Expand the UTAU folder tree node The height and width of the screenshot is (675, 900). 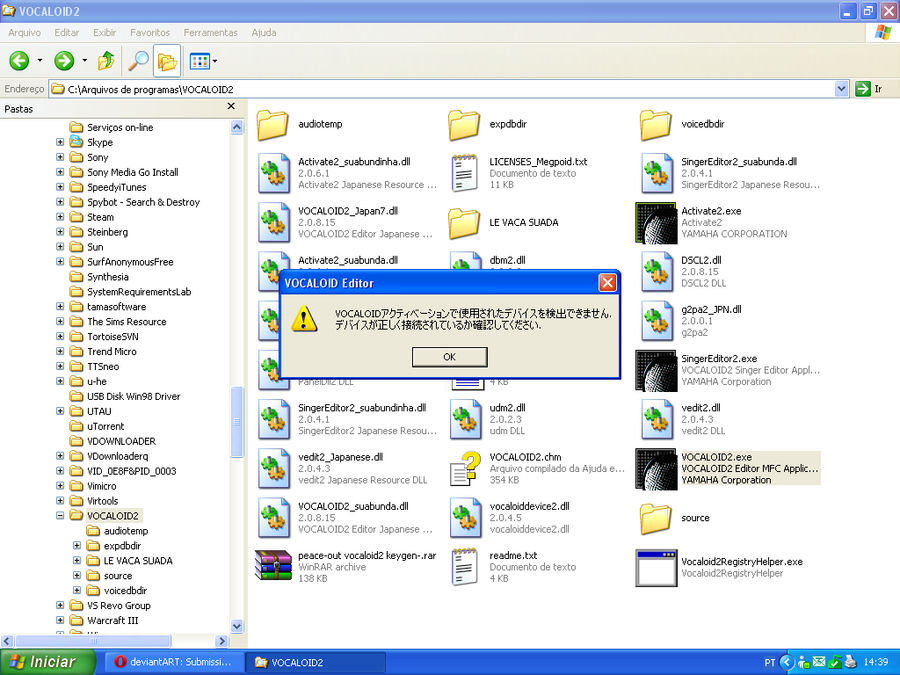click(x=60, y=411)
